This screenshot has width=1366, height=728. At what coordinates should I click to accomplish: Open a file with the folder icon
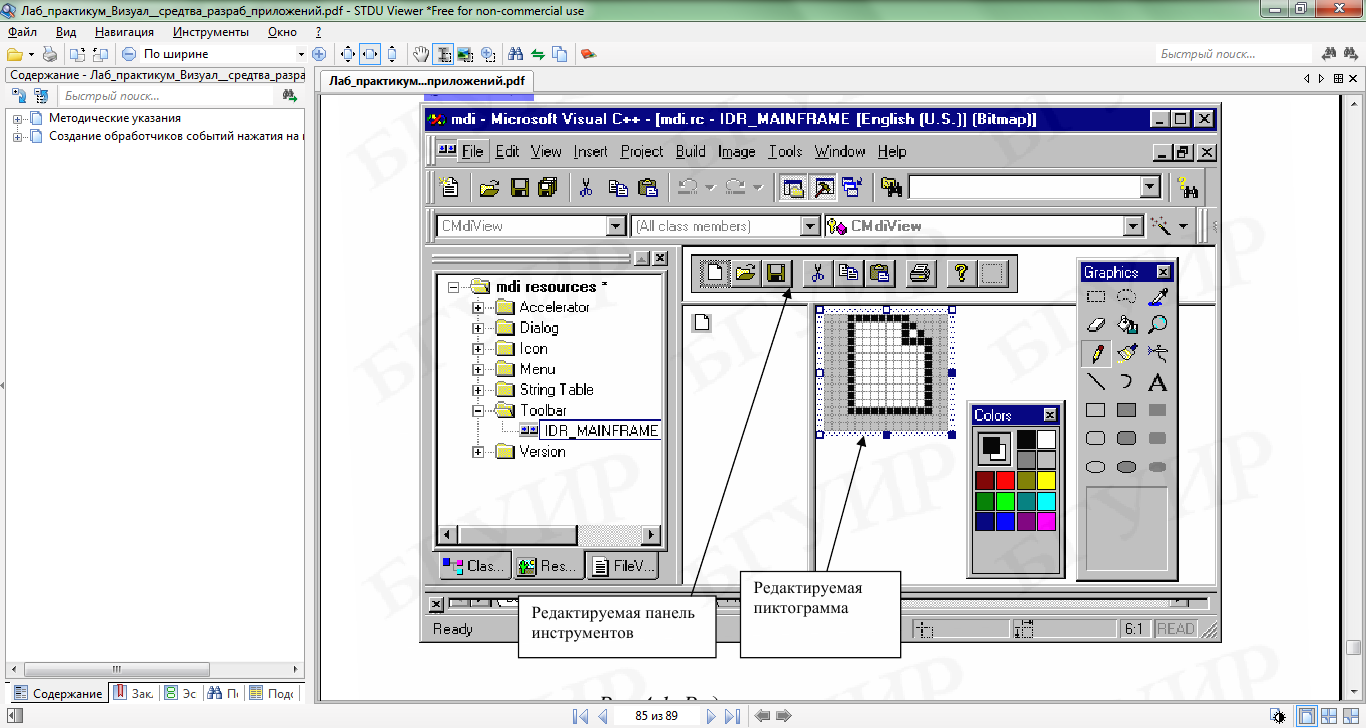point(15,54)
